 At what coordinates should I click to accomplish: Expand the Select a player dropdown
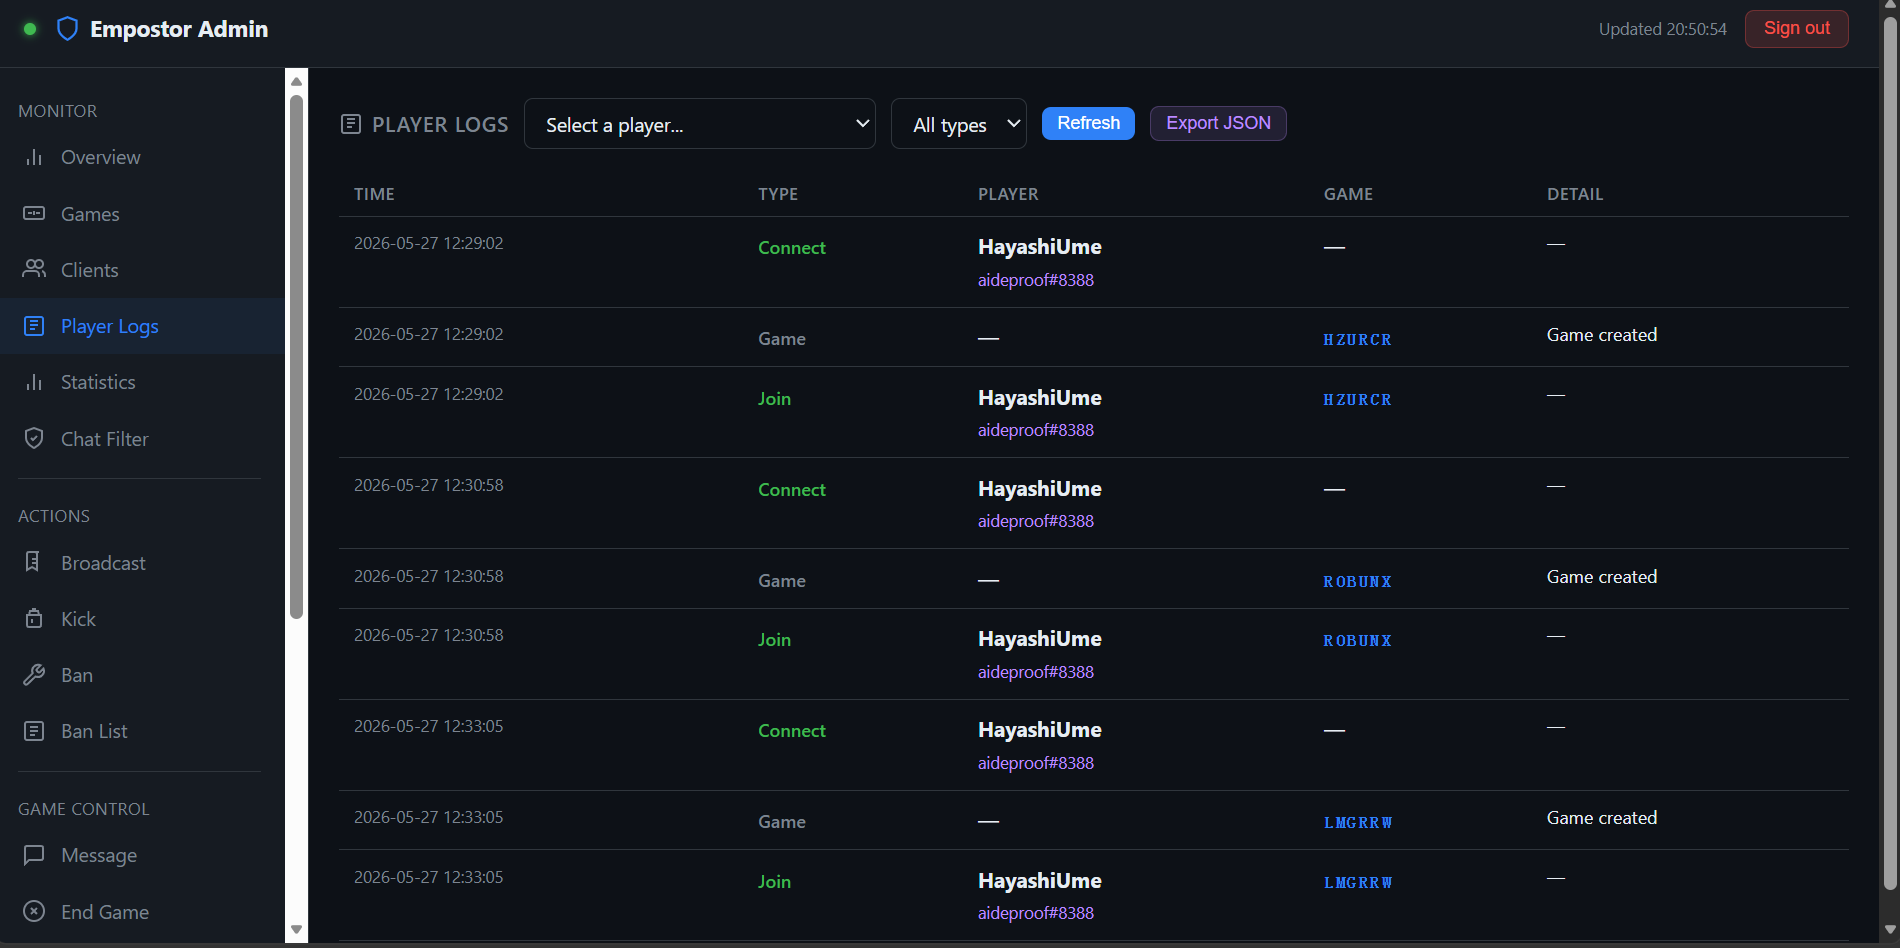coord(700,124)
